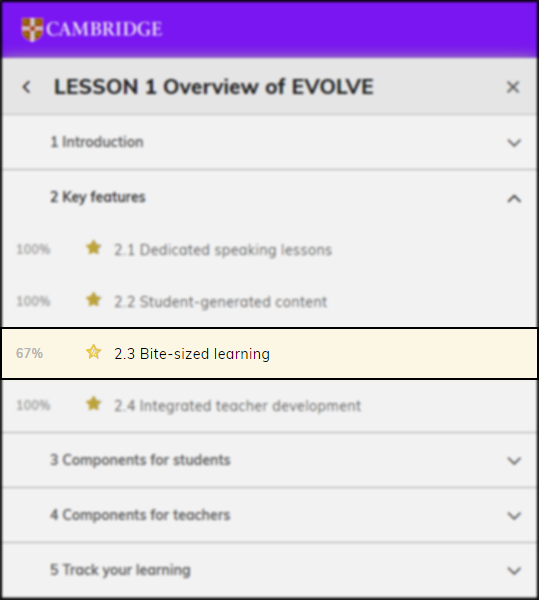Go back using the left chevron arrow
The image size is (539, 600).
point(26,87)
